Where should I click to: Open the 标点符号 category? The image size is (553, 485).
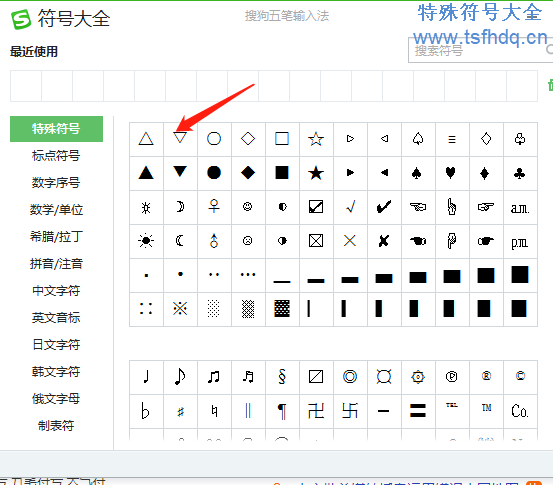(x=56, y=156)
